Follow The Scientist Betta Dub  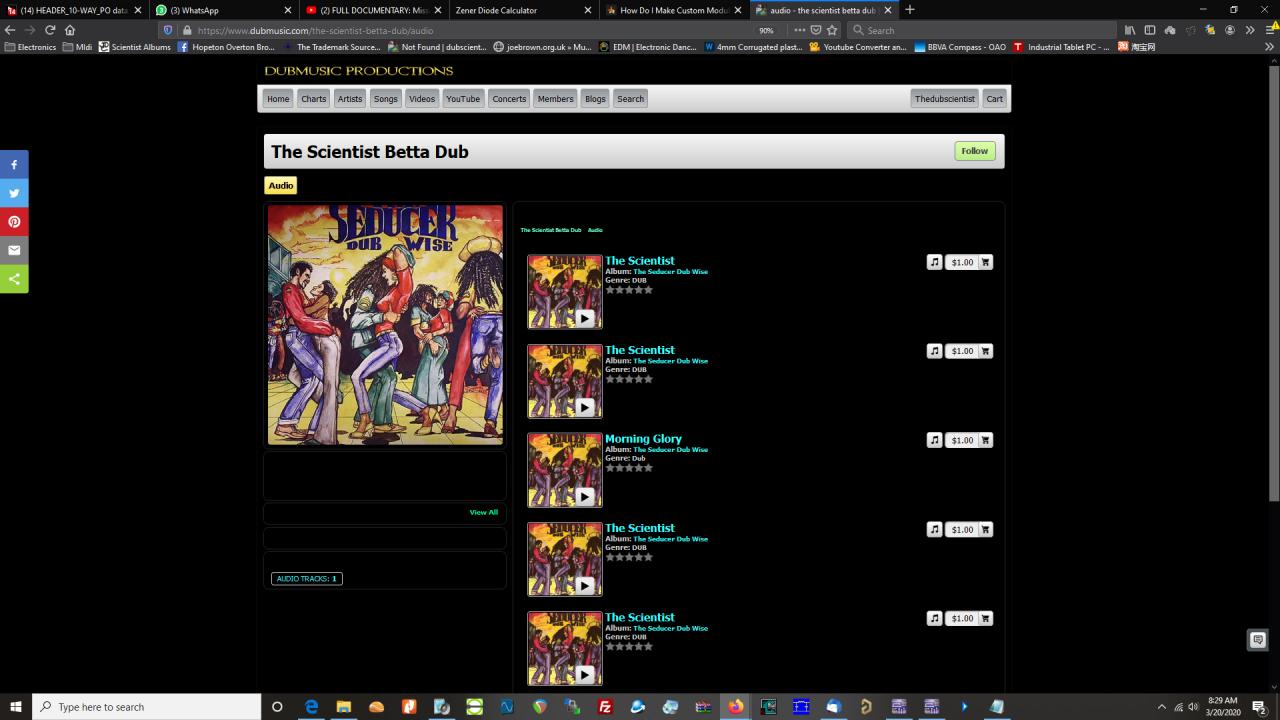pos(975,151)
